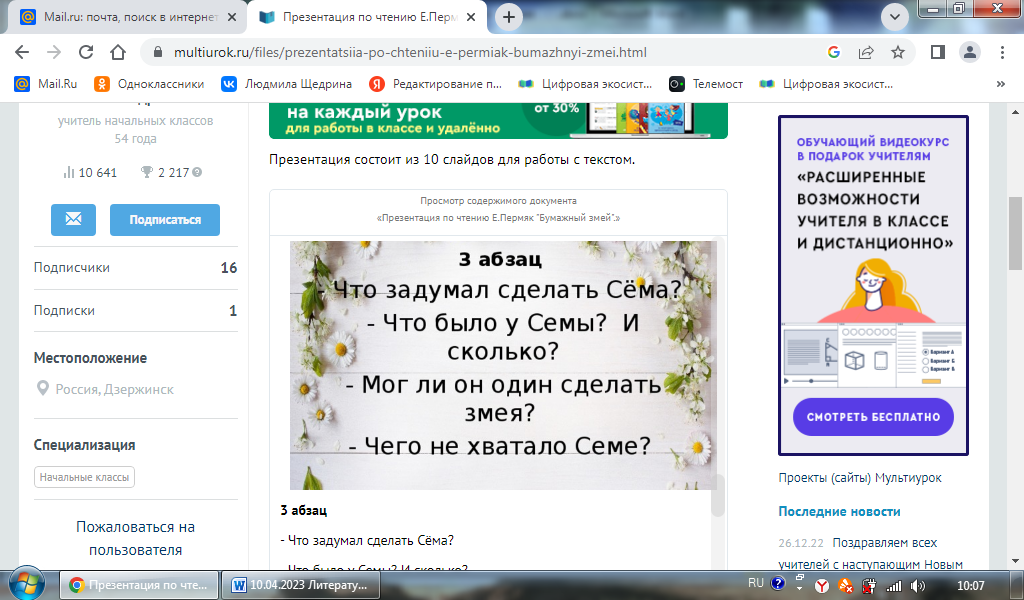Screen dimensions: 1024x600
Task: Open the browser home page
Action: [x=118, y=52]
